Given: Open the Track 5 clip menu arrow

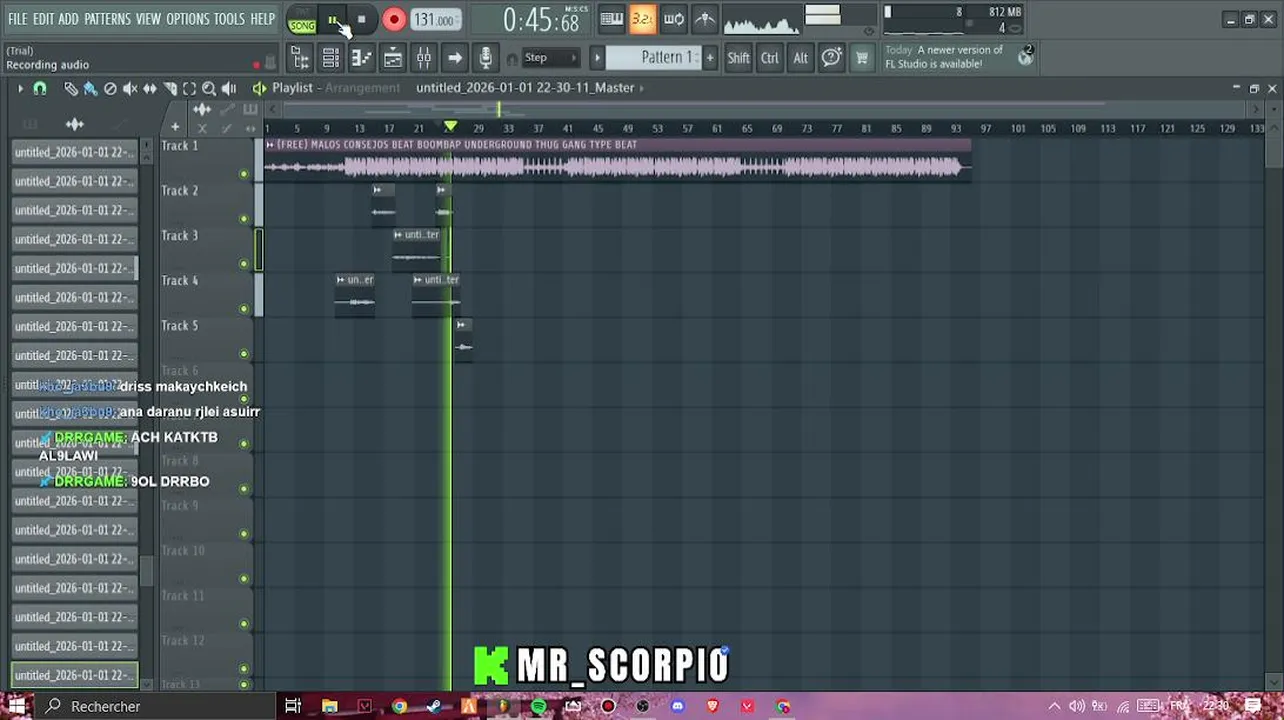Looking at the screenshot, I should (461, 325).
